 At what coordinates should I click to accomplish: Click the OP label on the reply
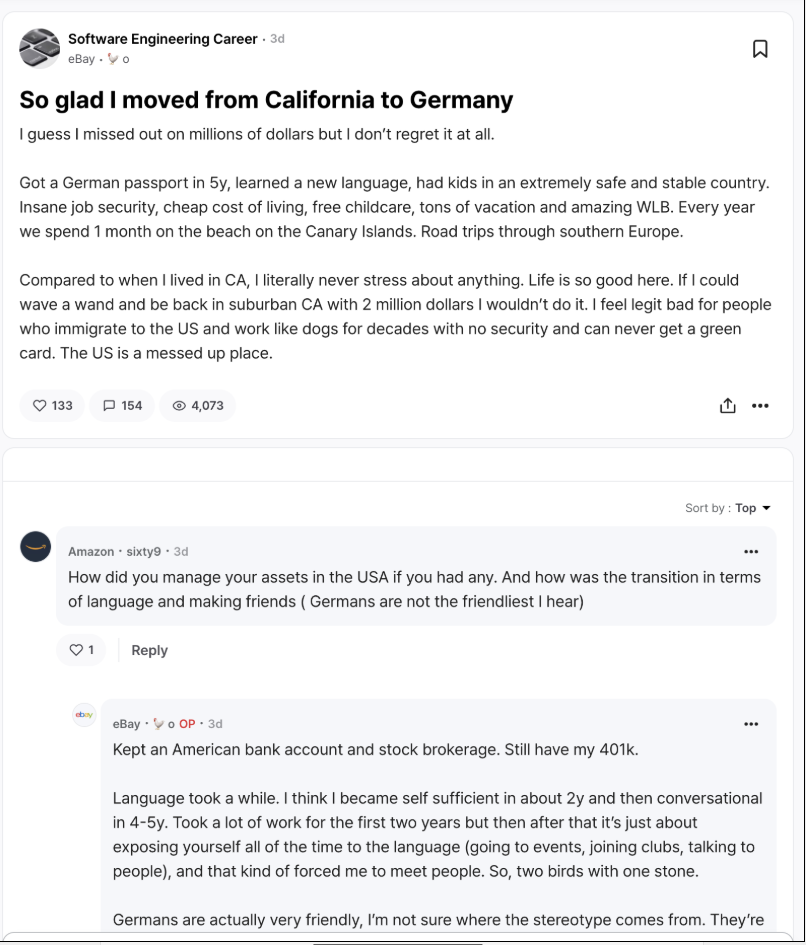pyautogui.click(x=187, y=724)
